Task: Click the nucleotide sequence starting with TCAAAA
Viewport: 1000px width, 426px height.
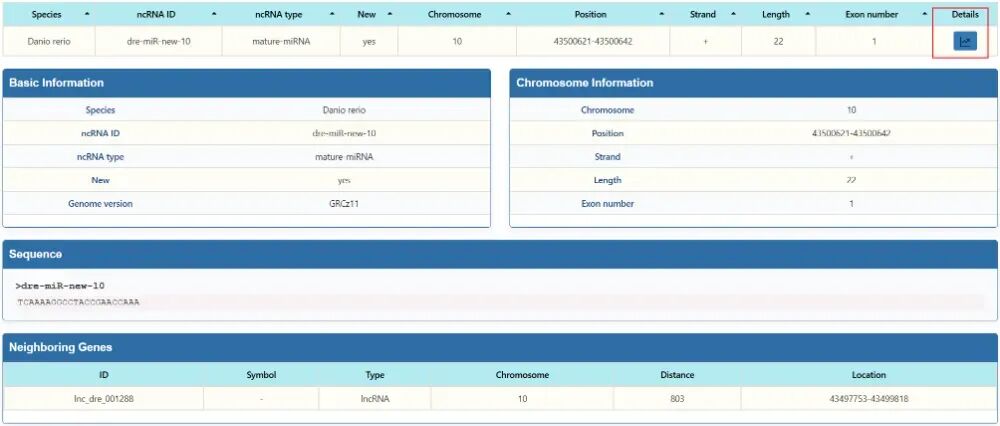Action: [x=79, y=302]
